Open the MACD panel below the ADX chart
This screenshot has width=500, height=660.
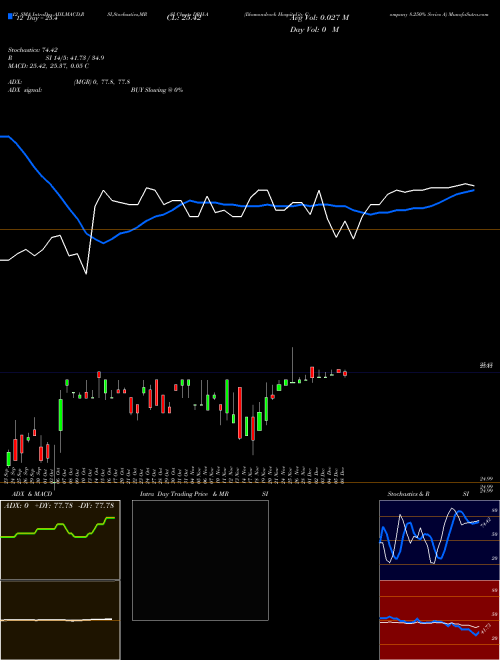(x=60, y=620)
